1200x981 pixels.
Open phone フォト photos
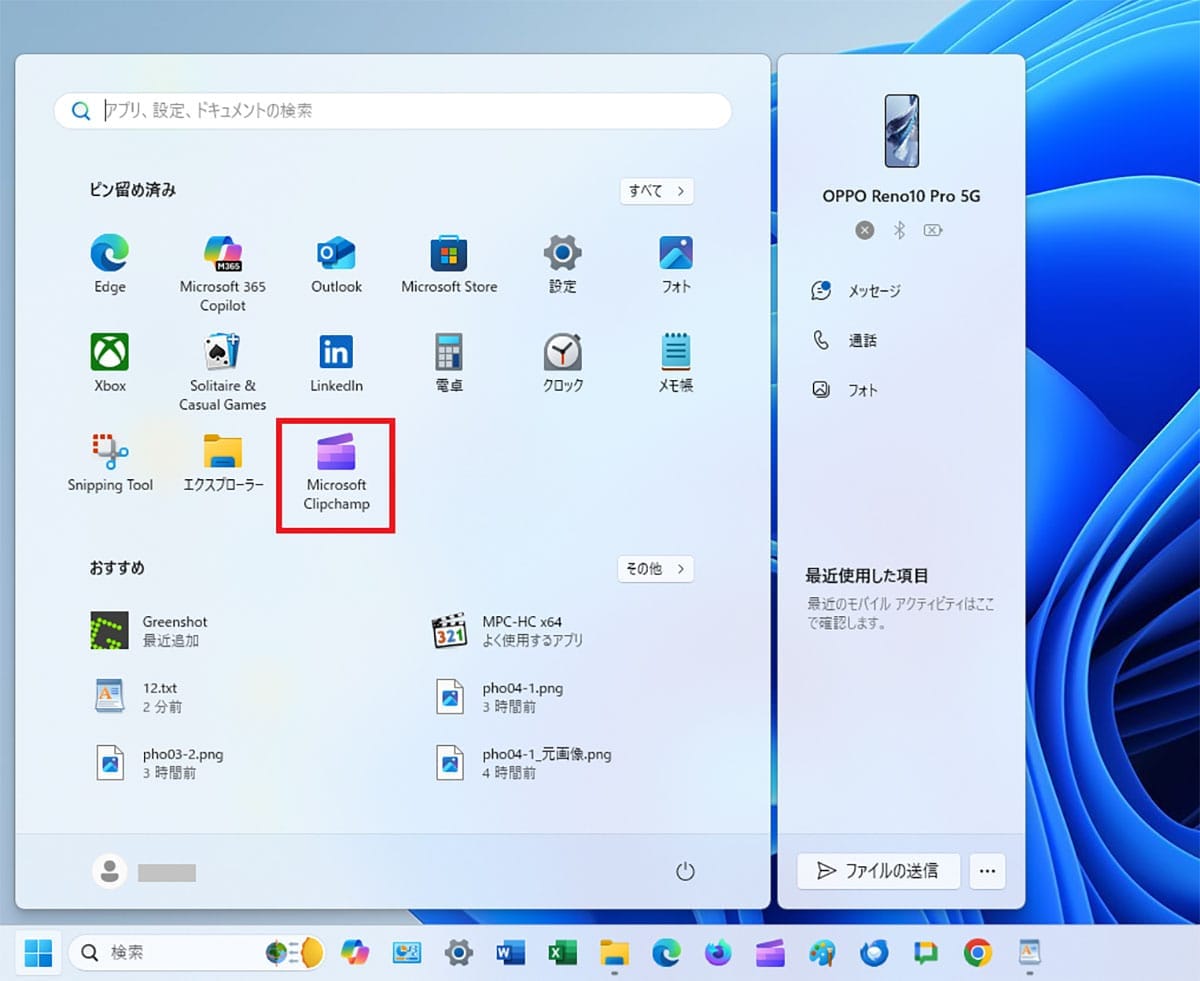(x=844, y=390)
